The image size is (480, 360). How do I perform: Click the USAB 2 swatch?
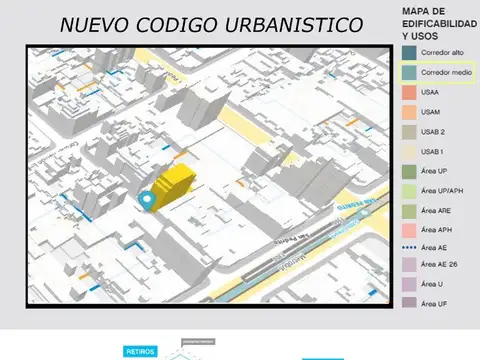[x=409, y=132]
